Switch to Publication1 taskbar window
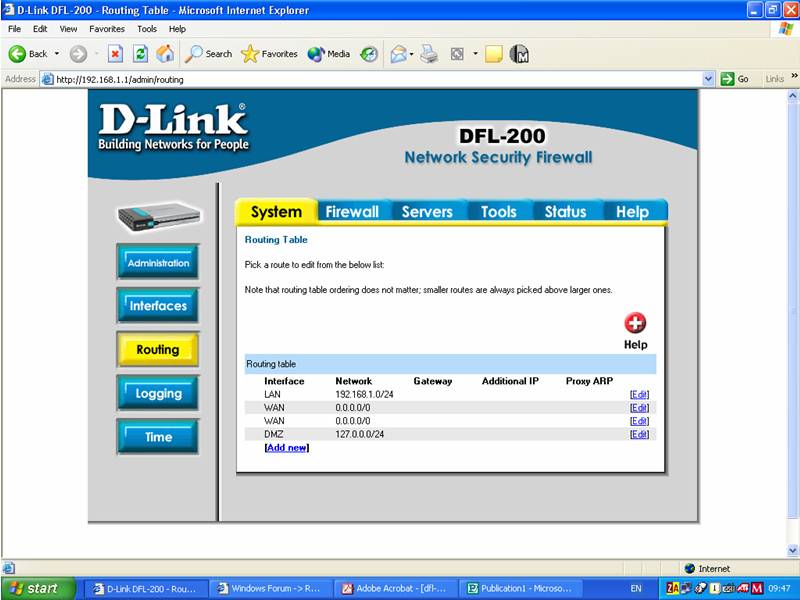This screenshot has width=800, height=600. (x=520, y=588)
